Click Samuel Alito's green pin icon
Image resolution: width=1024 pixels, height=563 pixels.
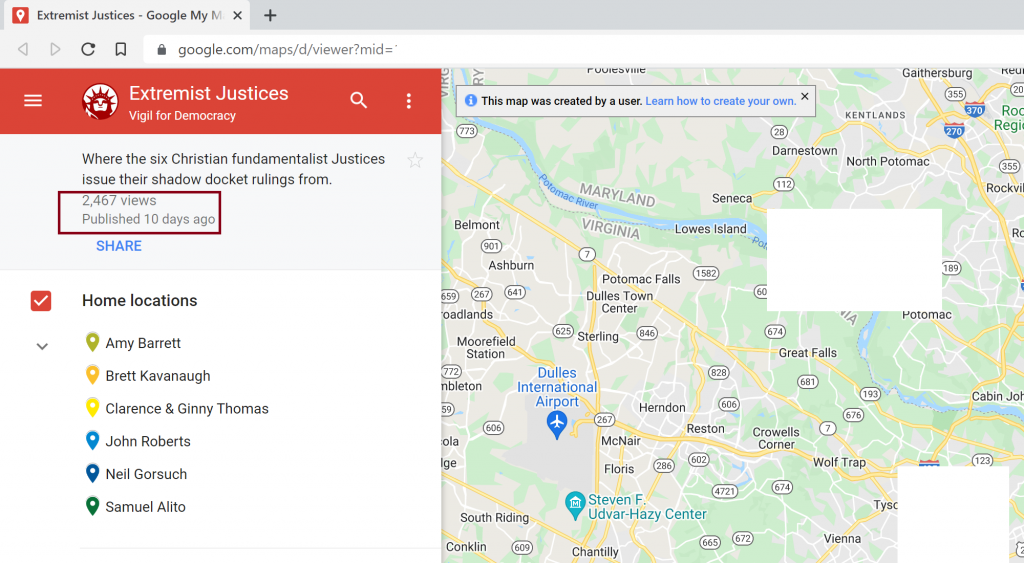pos(93,506)
